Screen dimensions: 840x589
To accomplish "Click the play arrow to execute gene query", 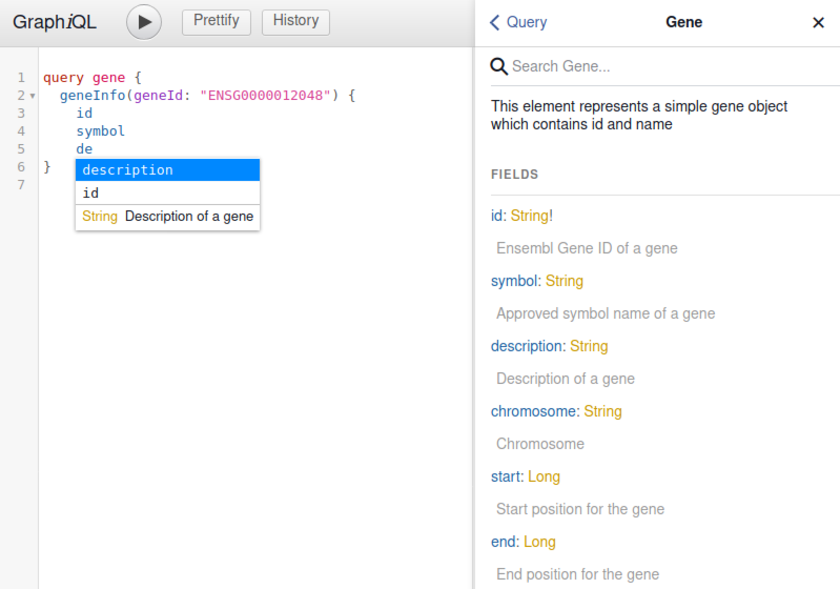I will (143, 21).
